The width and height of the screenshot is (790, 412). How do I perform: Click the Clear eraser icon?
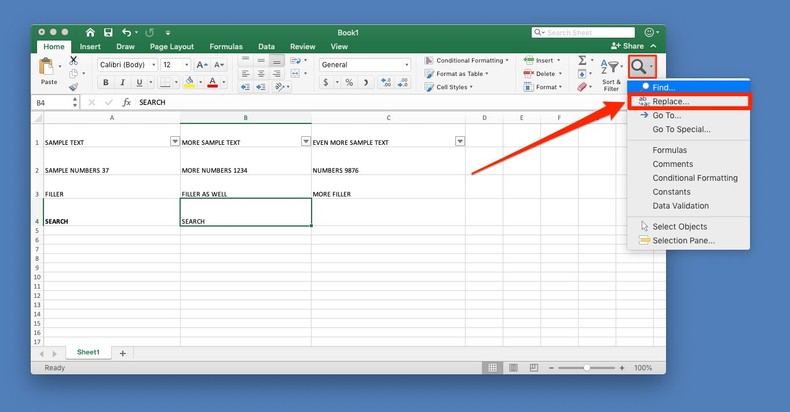[583, 88]
